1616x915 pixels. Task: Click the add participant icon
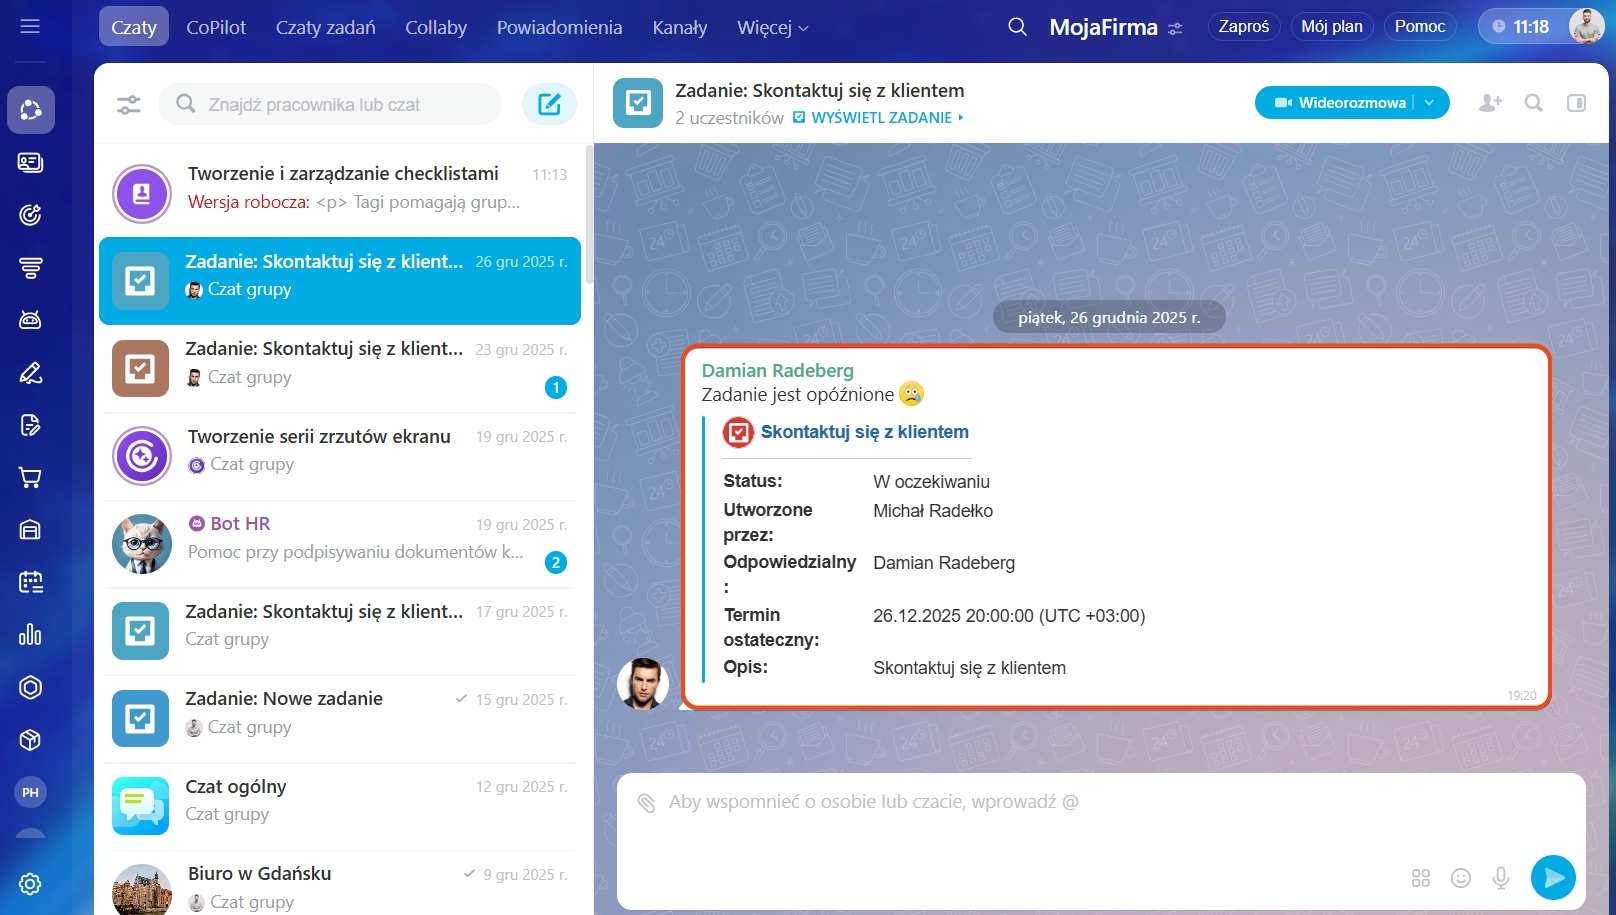point(1490,103)
